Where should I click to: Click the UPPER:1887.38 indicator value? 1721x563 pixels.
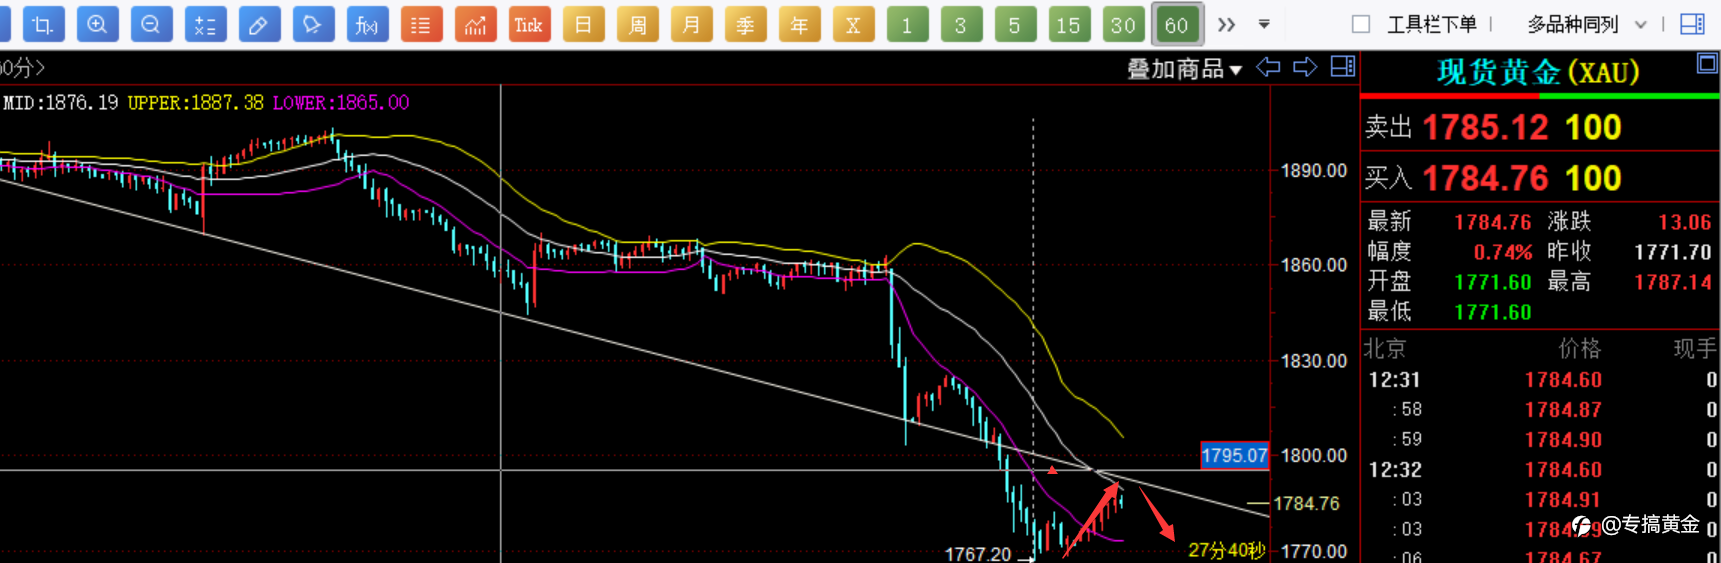tap(196, 102)
